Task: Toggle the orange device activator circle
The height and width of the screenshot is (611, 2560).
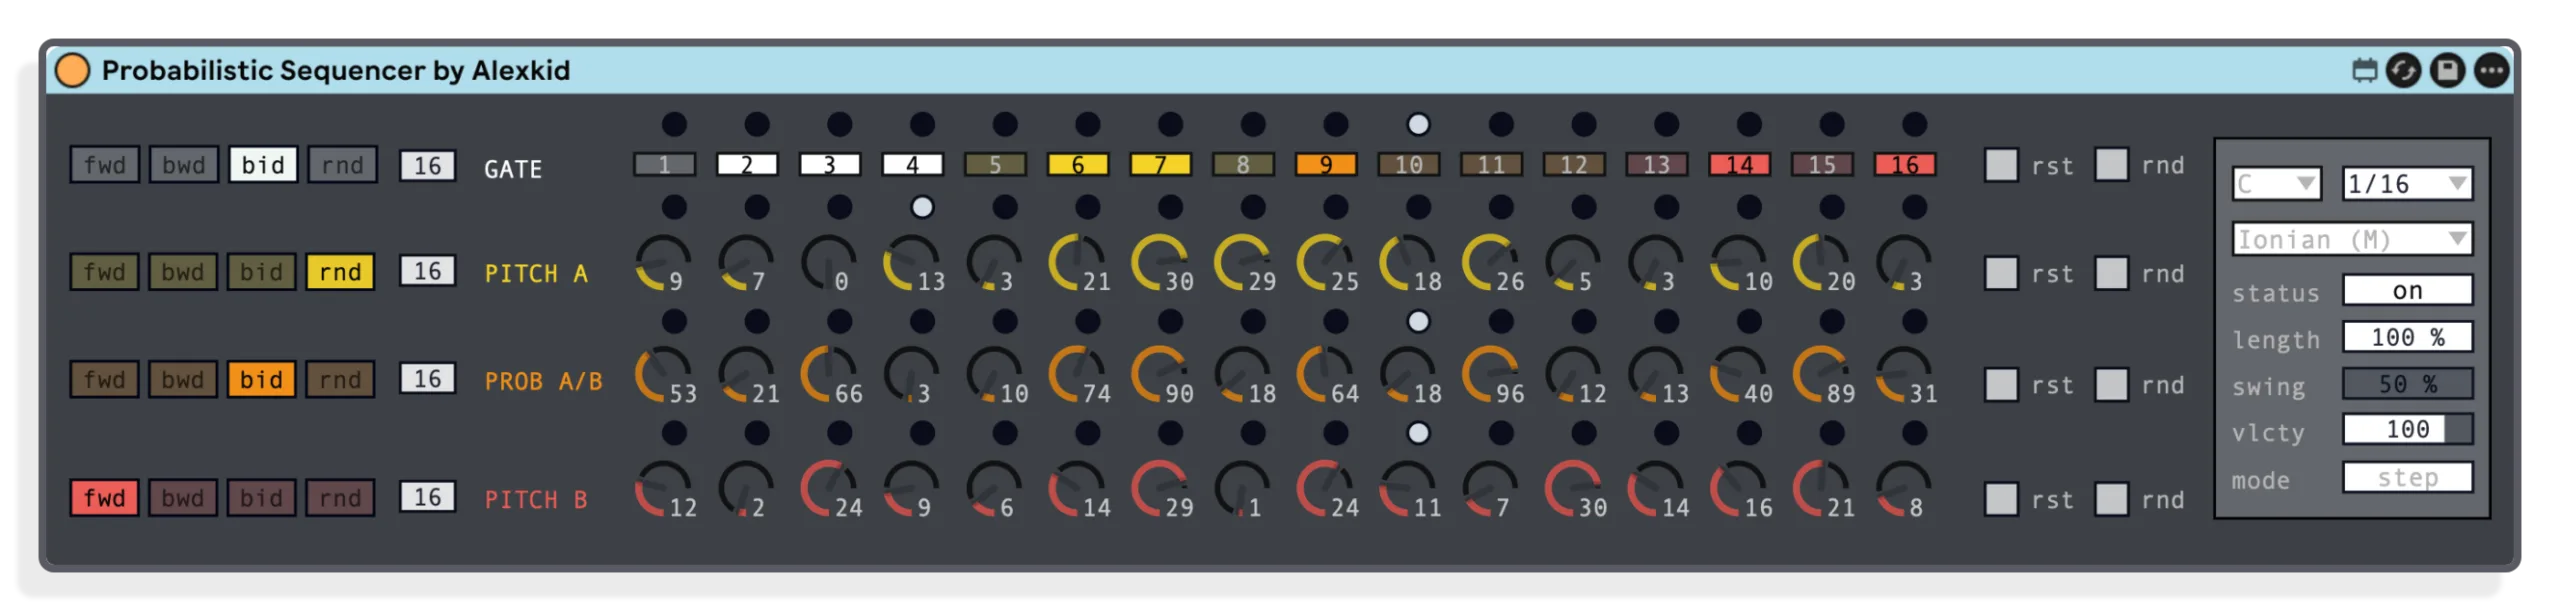Action: [72, 70]
